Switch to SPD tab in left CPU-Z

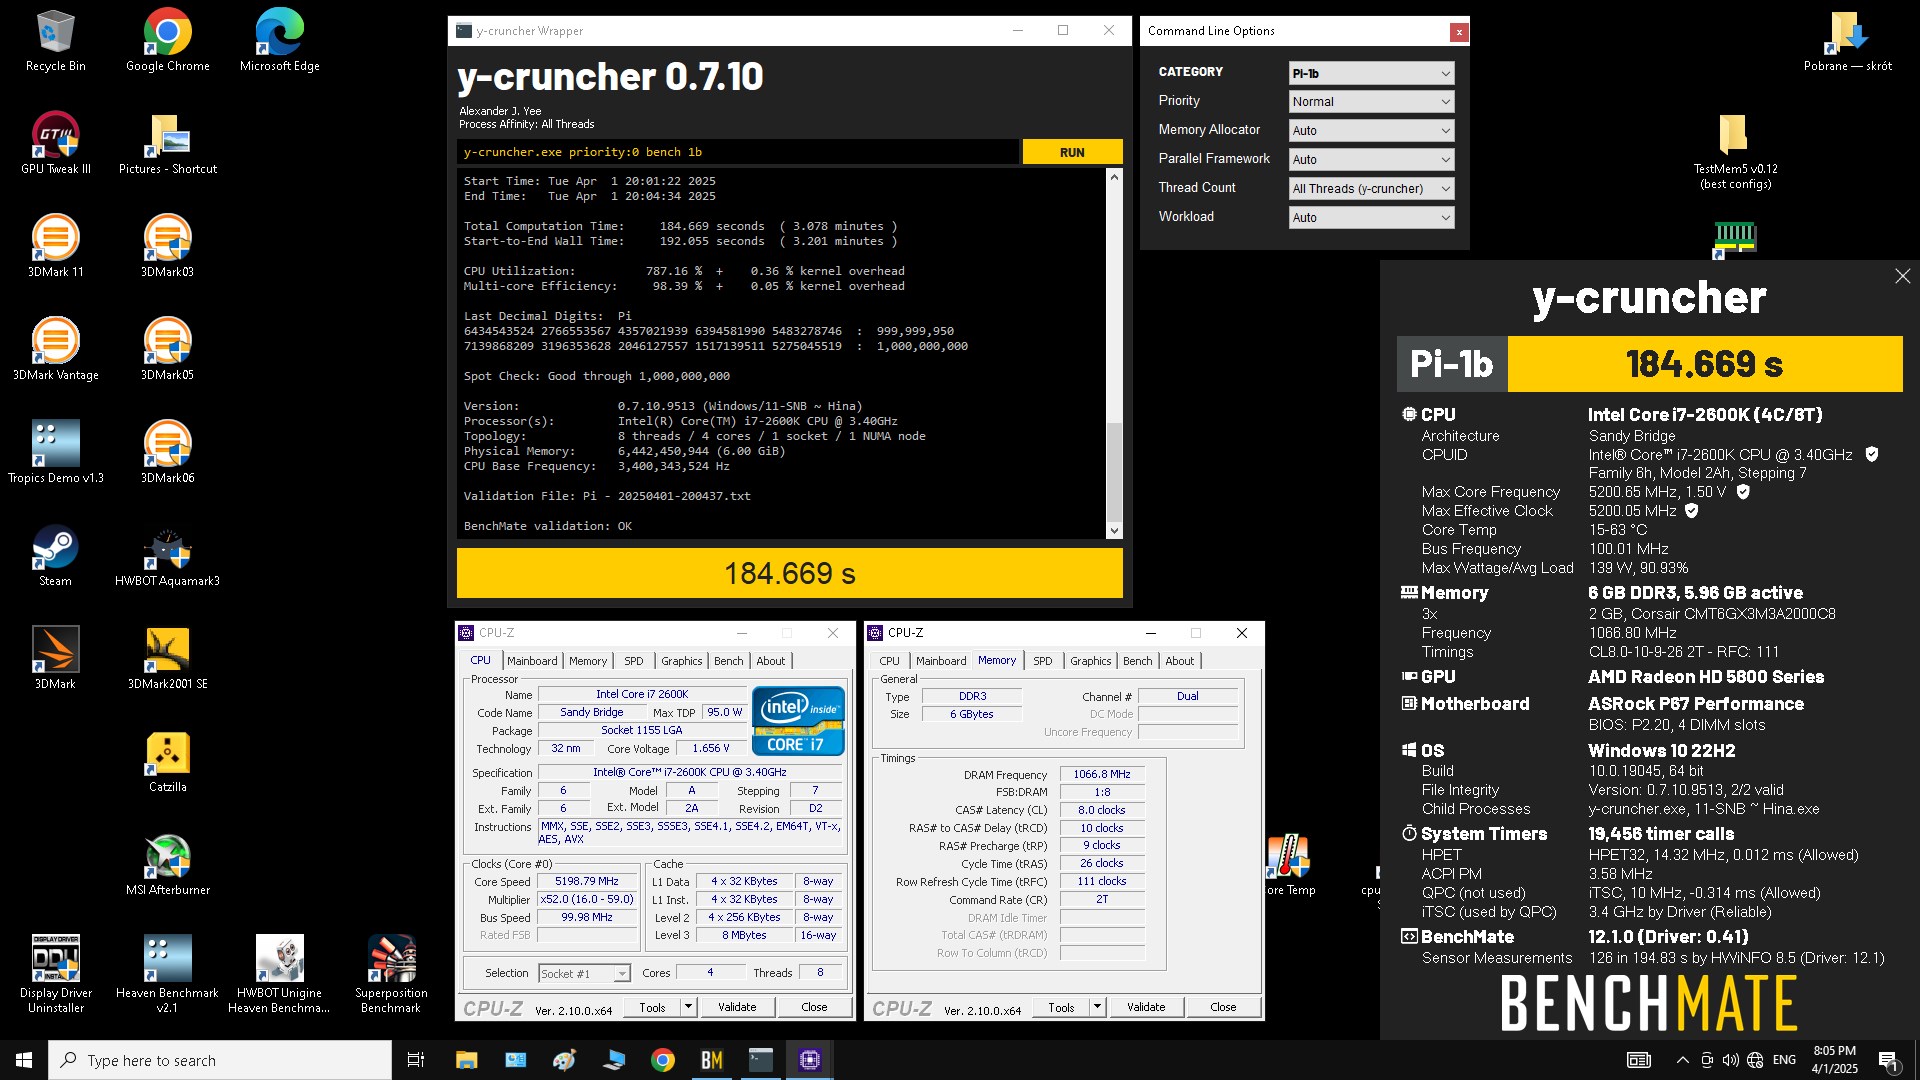click(634, 661)
